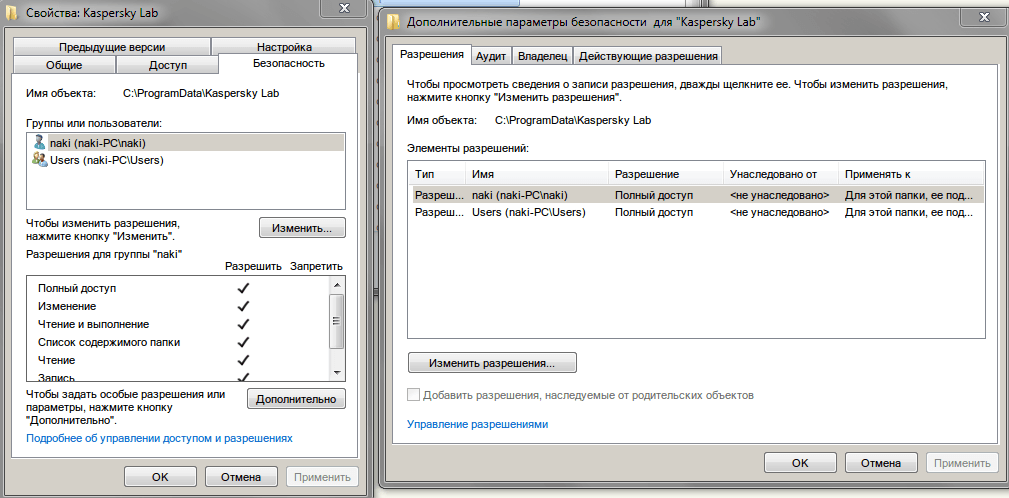Click the Полный доступ allow checkmark

click(242, 288)
